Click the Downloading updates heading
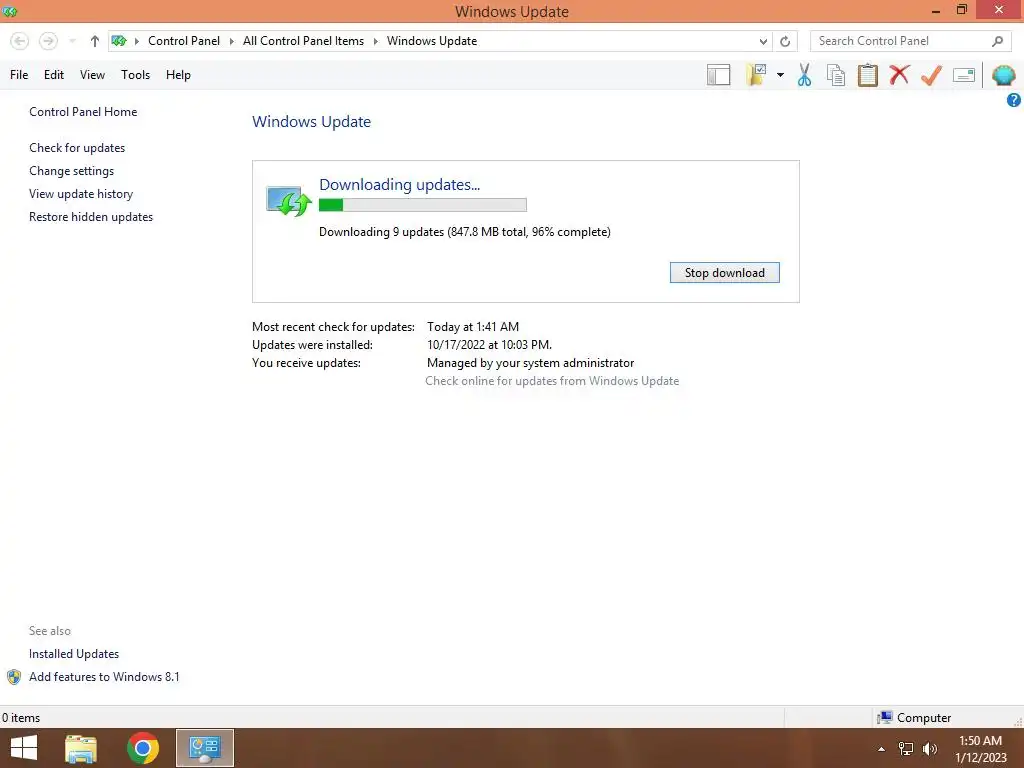Image resolution: width=1024 pixels, height=768 pixels. (x=399, y=184)
